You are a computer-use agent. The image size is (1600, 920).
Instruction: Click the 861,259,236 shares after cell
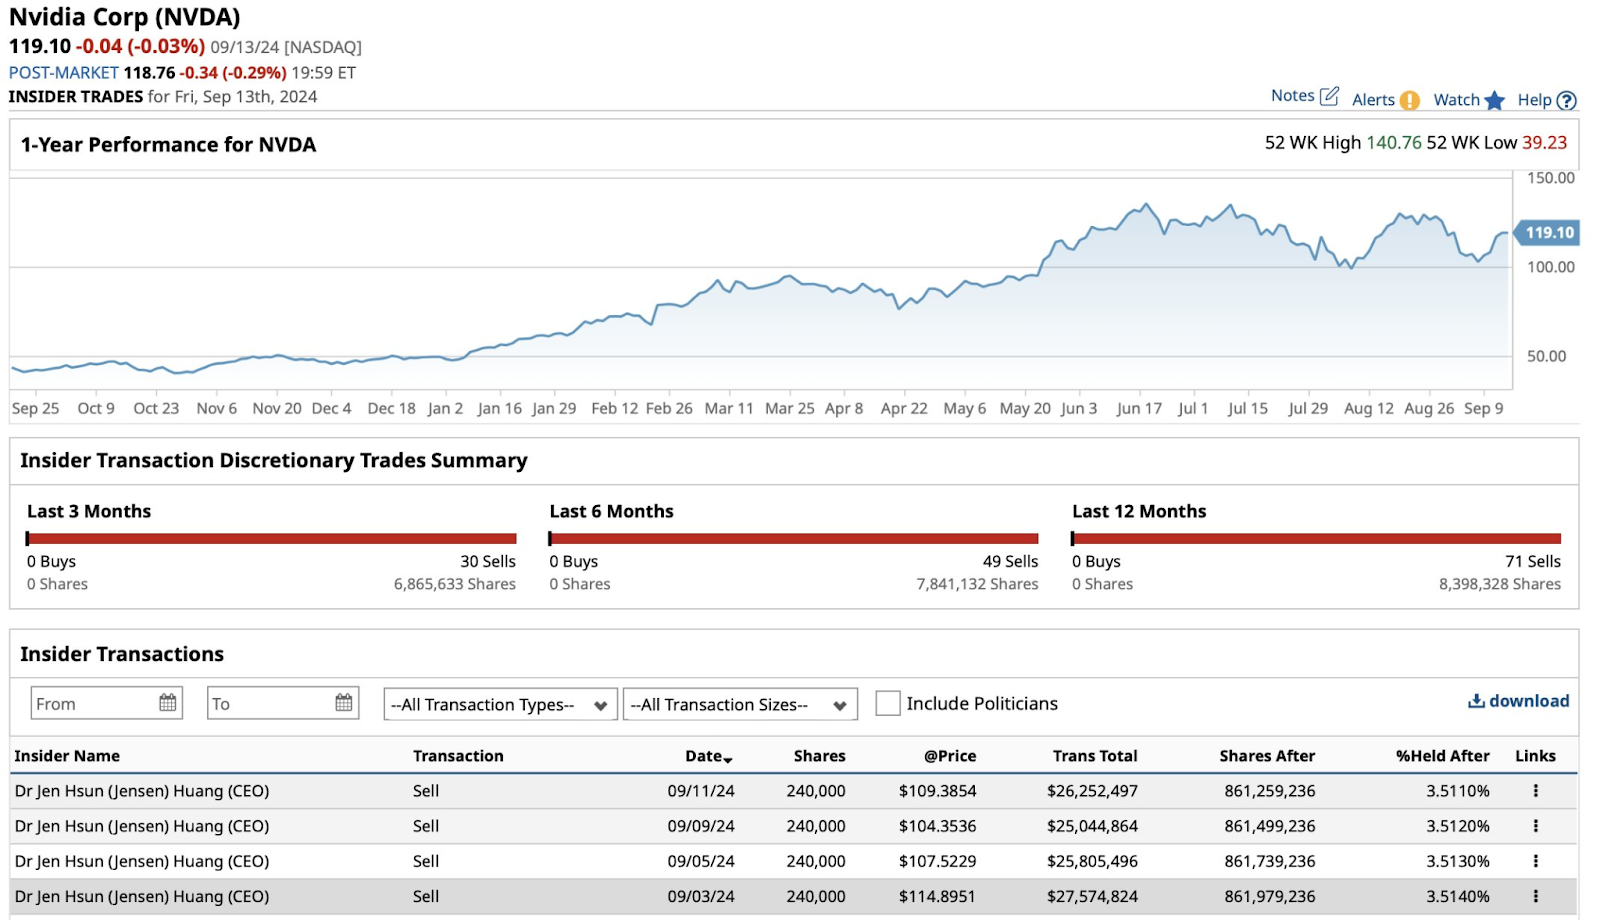(x=1270, y=791)
